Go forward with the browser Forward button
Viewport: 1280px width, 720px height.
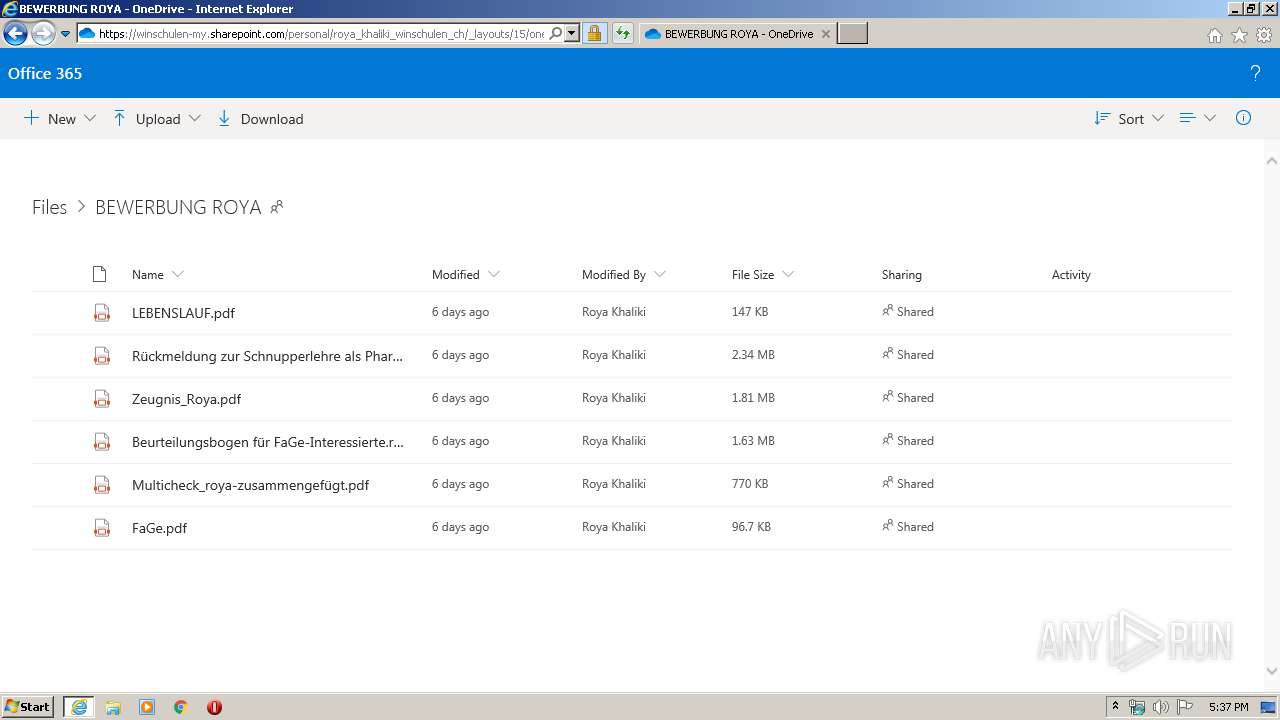click(x=42, y=34)
